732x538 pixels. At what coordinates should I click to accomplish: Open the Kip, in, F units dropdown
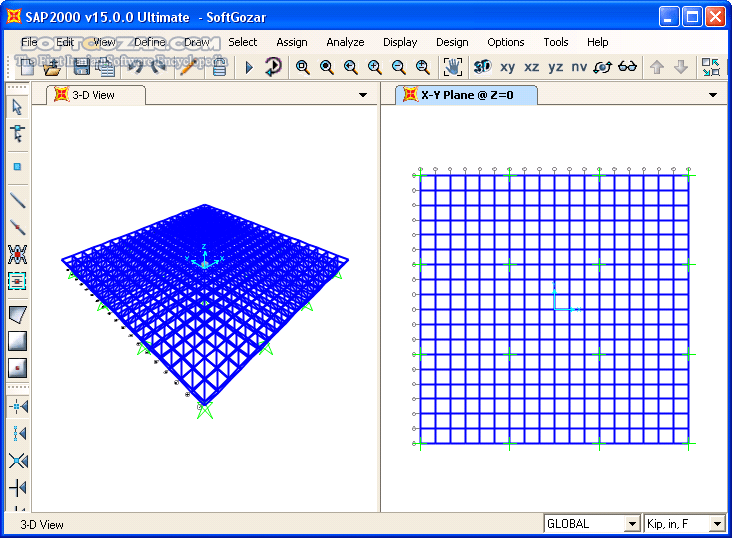[x=716, y=523]
